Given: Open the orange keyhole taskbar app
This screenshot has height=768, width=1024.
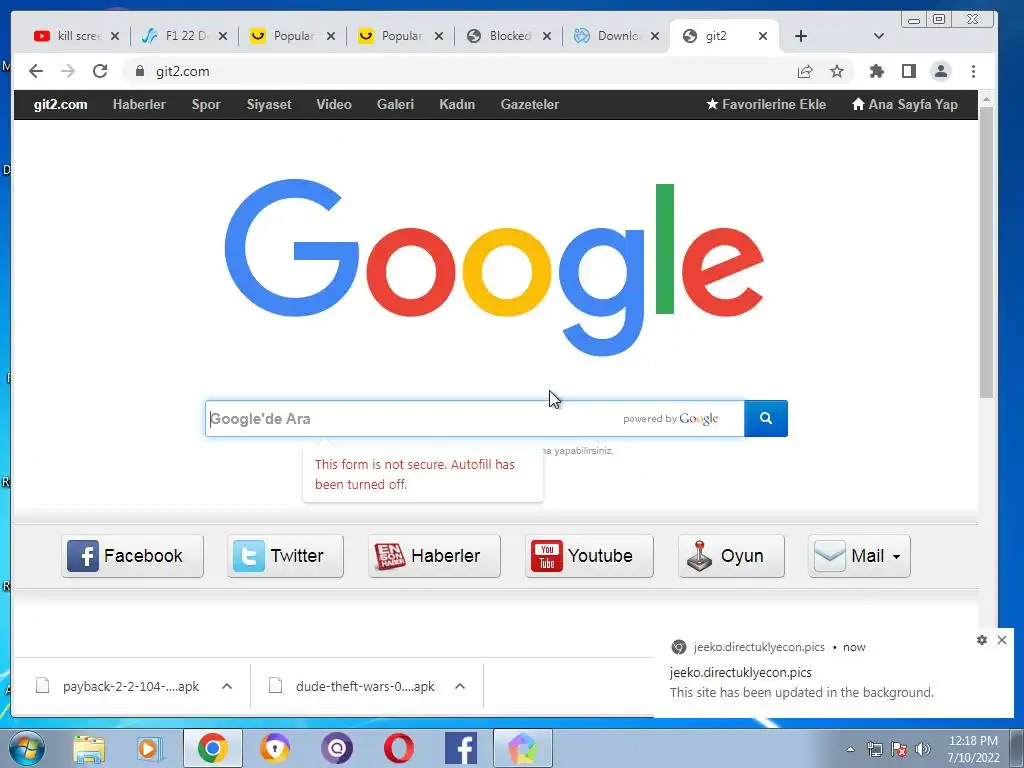Looking at the screenshot, I should pyautogui.click(x=274, y=748).
